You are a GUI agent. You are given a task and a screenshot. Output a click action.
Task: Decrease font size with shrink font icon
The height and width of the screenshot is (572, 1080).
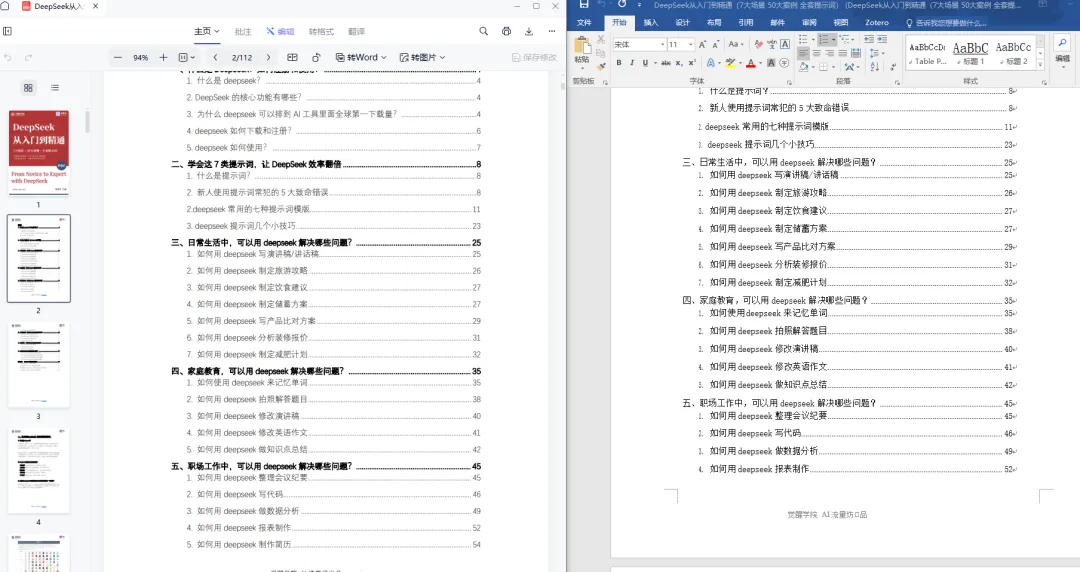click(716, 44)
